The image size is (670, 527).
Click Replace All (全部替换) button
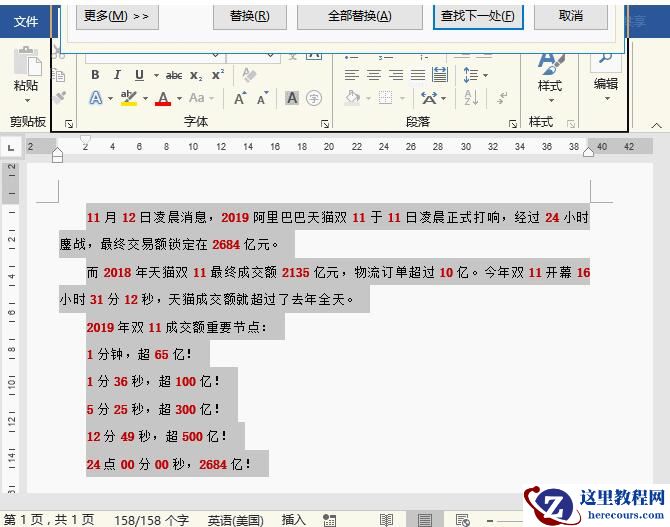coord(360,17)
